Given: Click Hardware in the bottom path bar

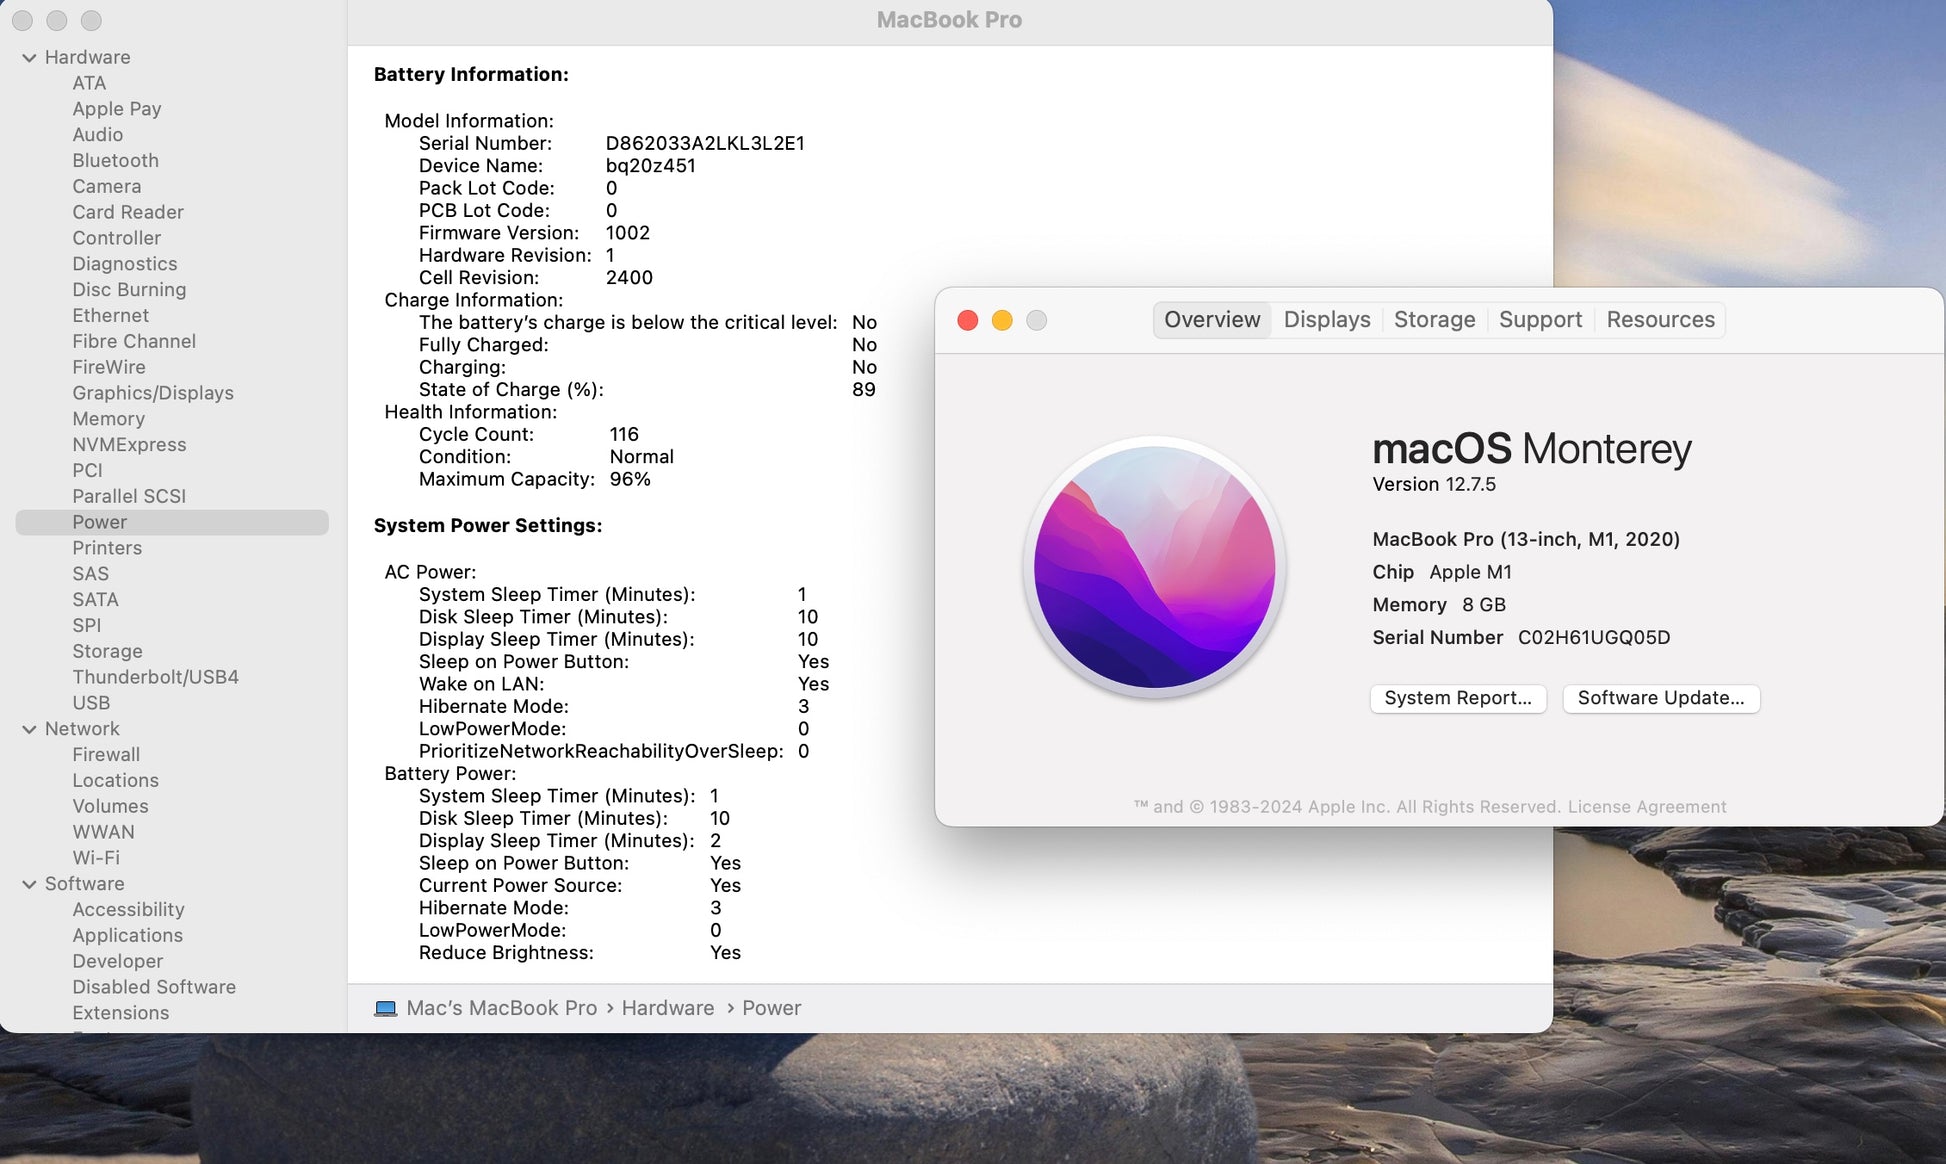Looking at the screenshot, I should tap(667, 1008).
